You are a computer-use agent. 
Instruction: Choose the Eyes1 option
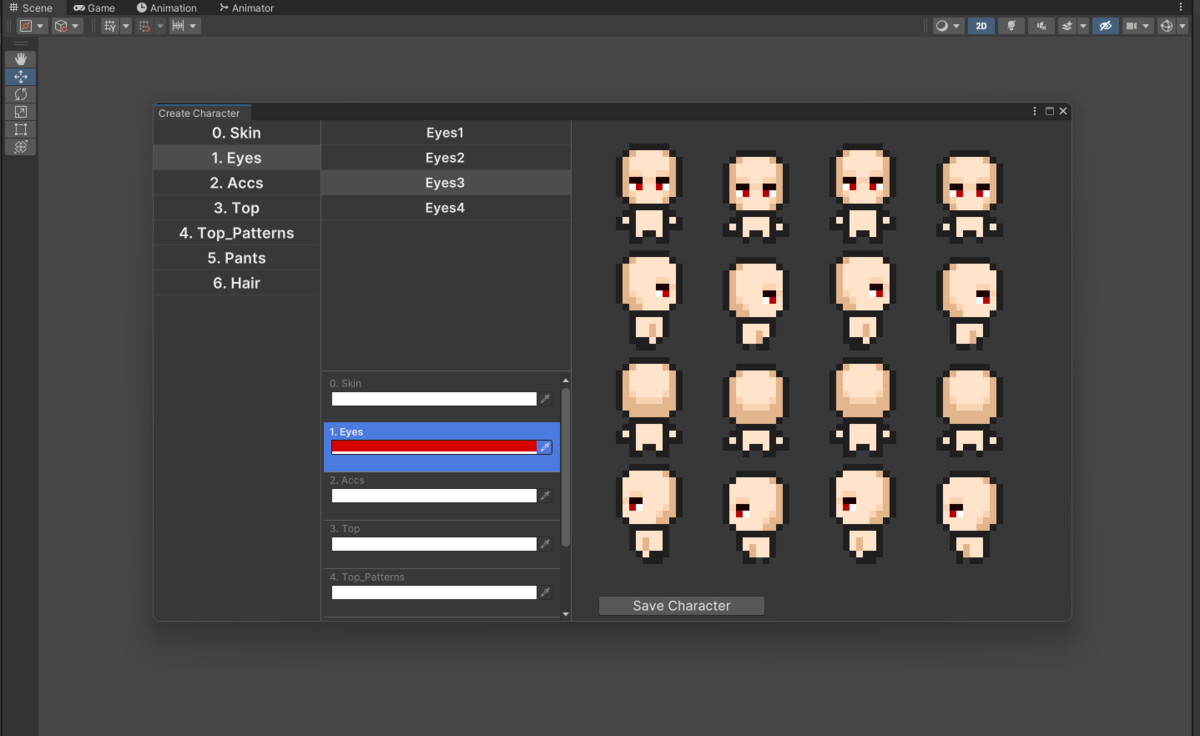click(x=445, y=133)
